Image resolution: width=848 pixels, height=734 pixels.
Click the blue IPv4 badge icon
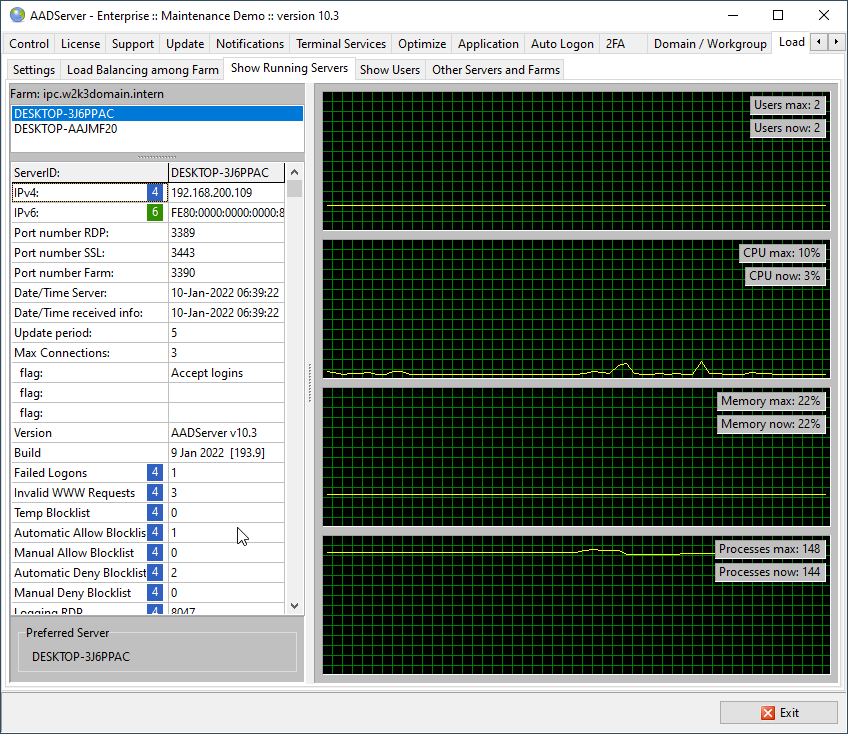pyautogui.click(x=155, y=193)
